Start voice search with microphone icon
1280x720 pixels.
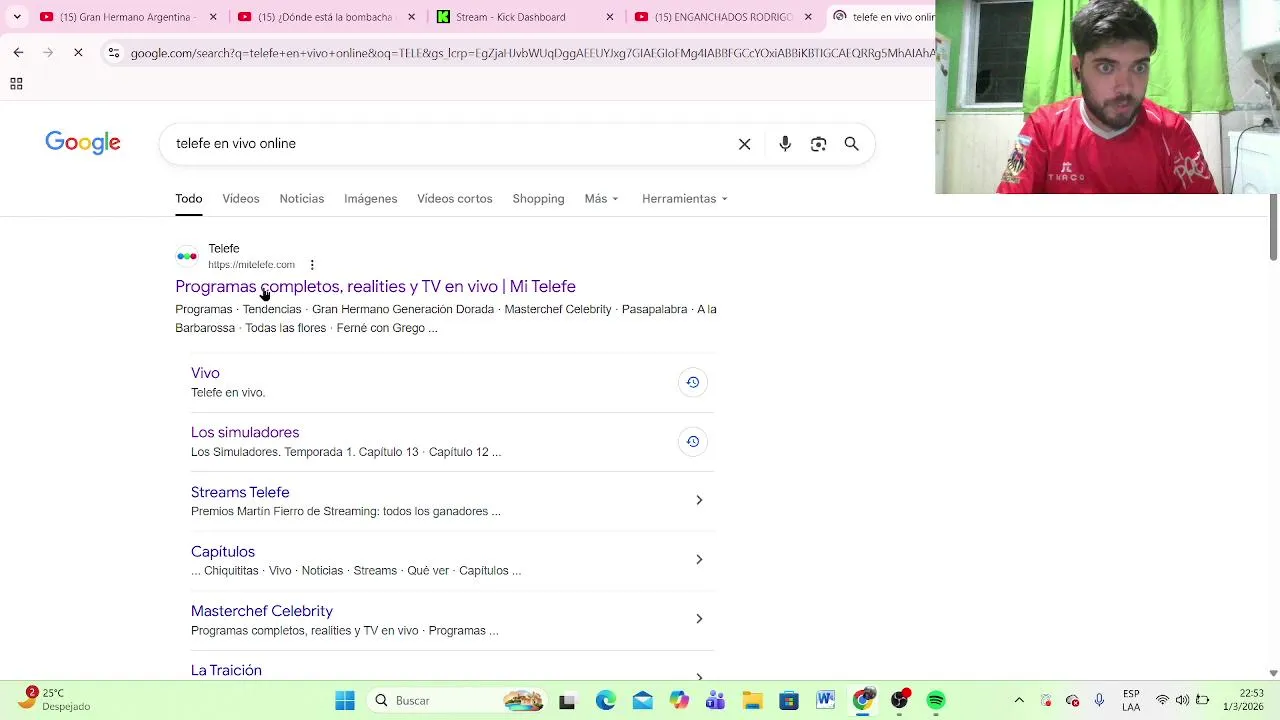click(x=785, y=144)
